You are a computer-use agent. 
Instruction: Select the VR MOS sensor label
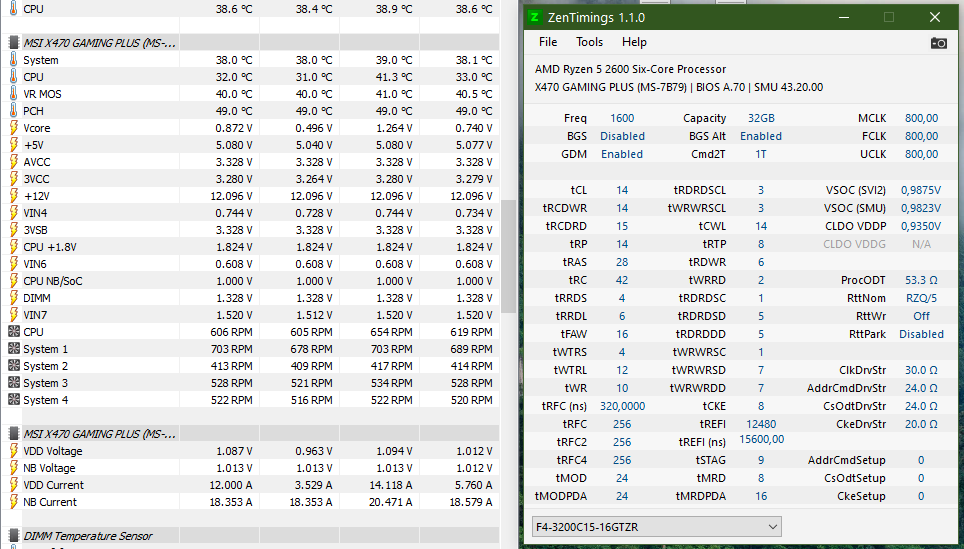click(x=42, y=93)
